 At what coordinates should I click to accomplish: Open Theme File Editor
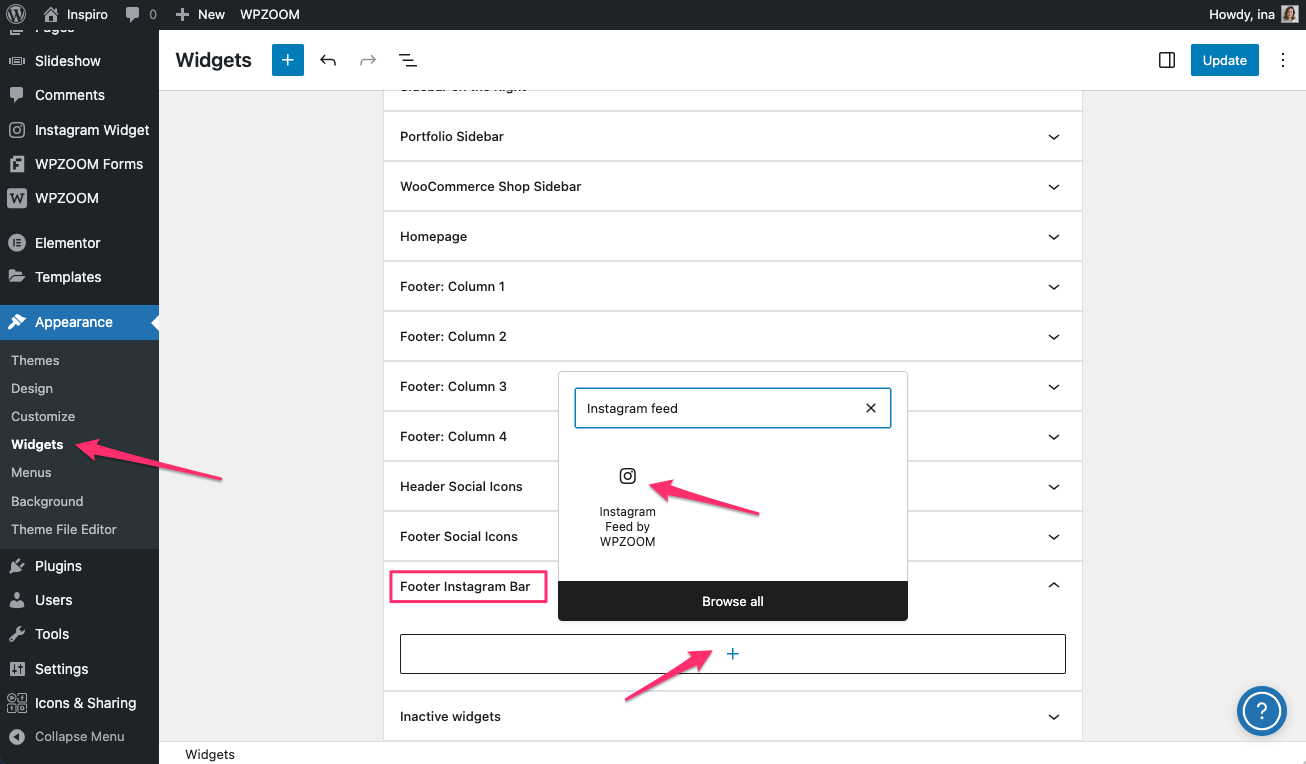click(x=64, y=529)
